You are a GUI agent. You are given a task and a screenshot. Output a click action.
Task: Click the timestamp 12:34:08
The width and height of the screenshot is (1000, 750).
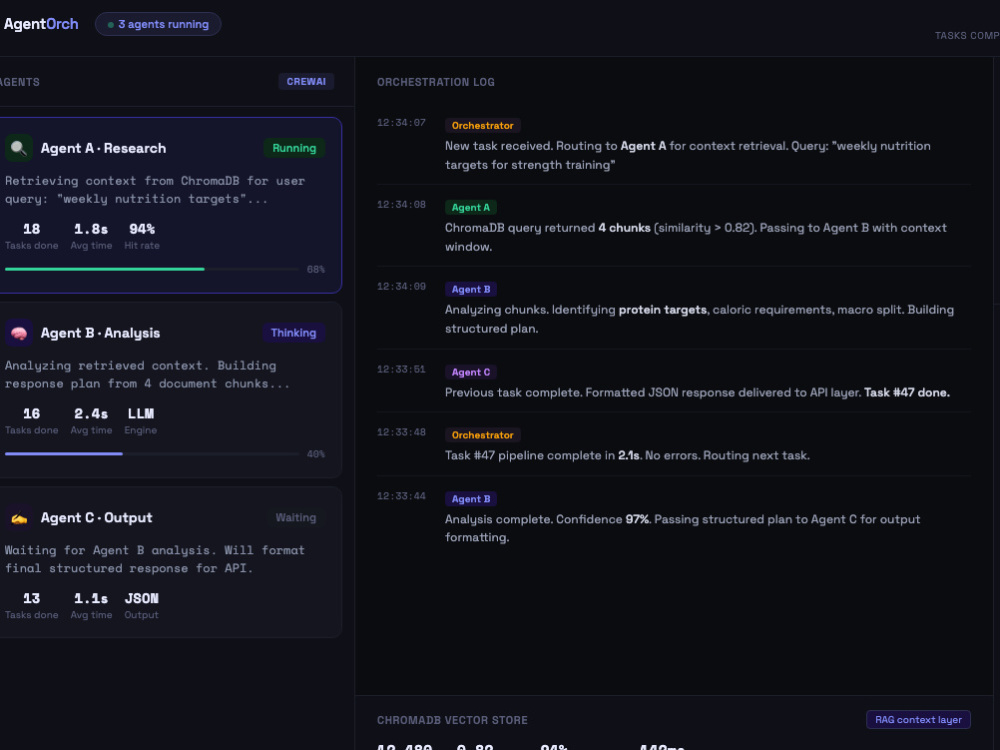pos(401,204)
